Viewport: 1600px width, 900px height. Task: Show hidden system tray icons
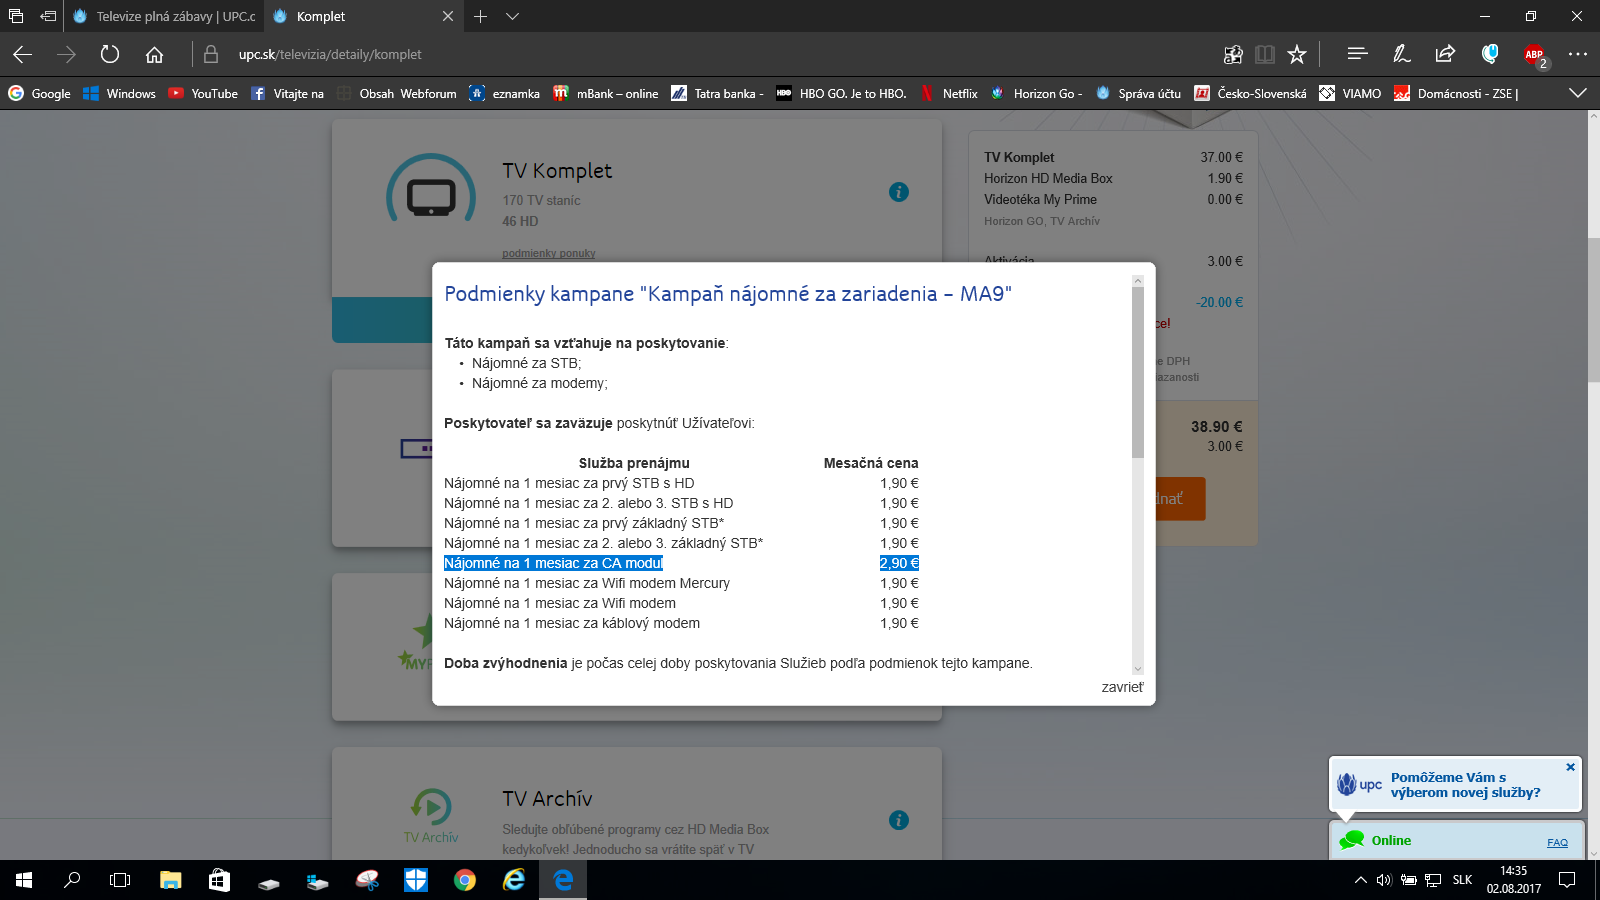[x=1360, y=880]
